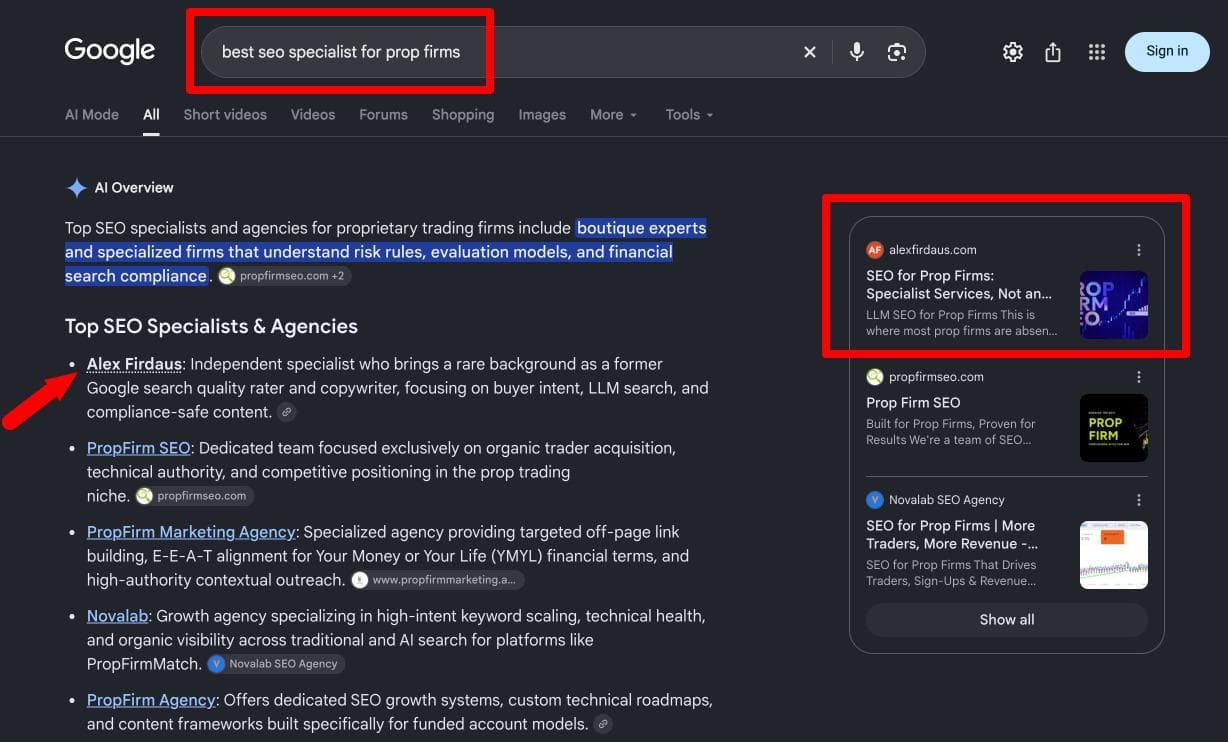Viewport: 1228px width, 742px height.
Task: Click the Show all button
Action: (1007, 620)
